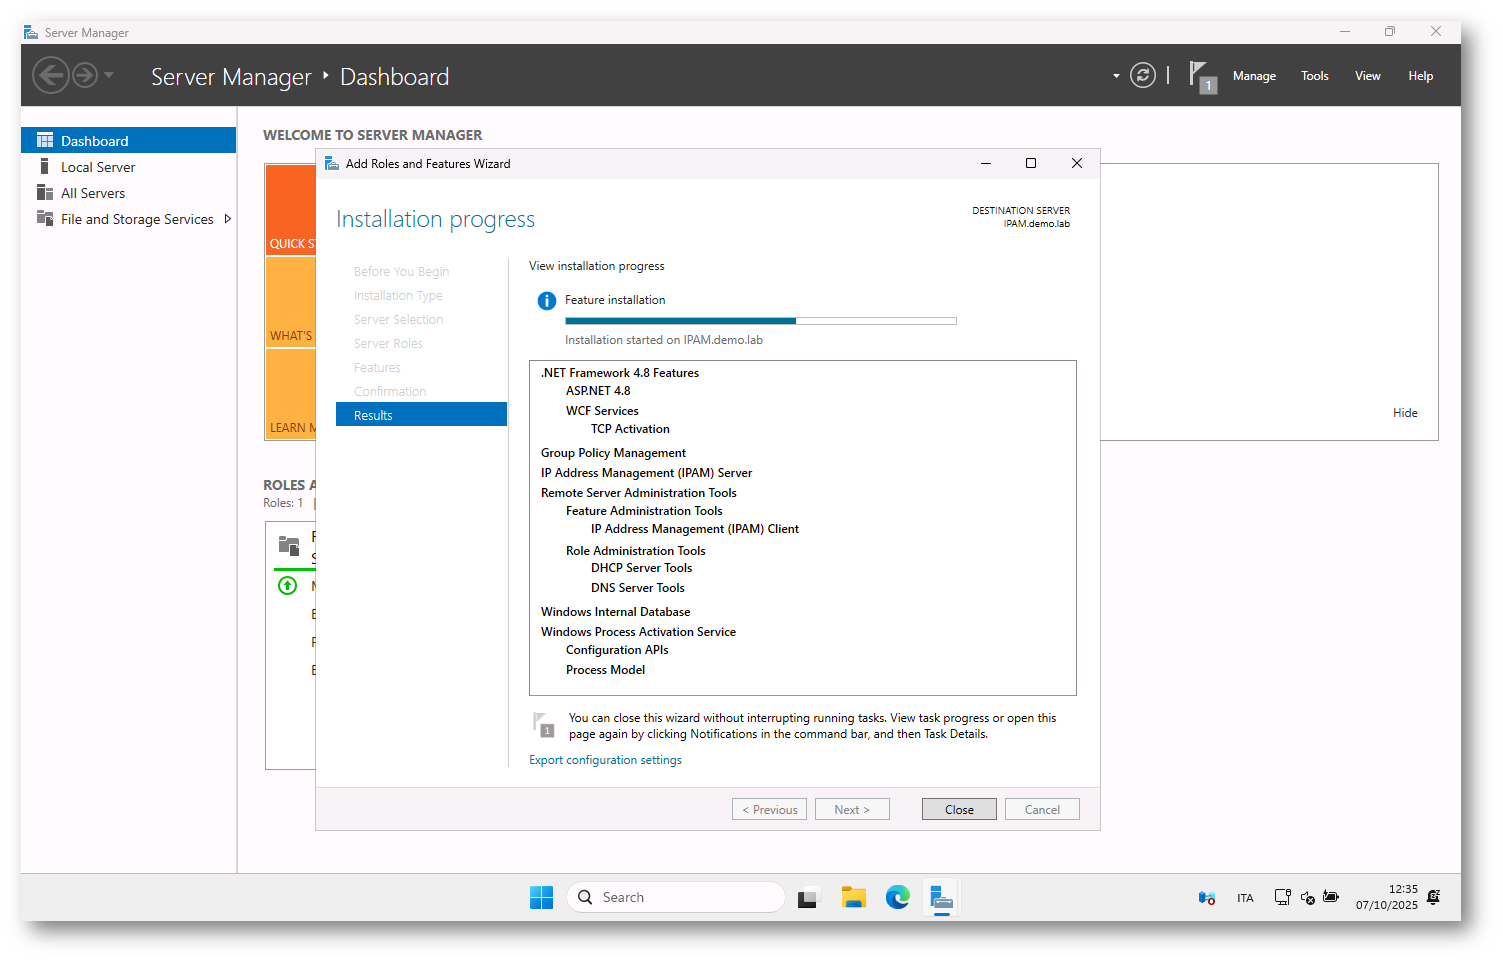Click the Export configuration settings link
This screenshot has height=963, width=1503.
[x=605, y=760]
